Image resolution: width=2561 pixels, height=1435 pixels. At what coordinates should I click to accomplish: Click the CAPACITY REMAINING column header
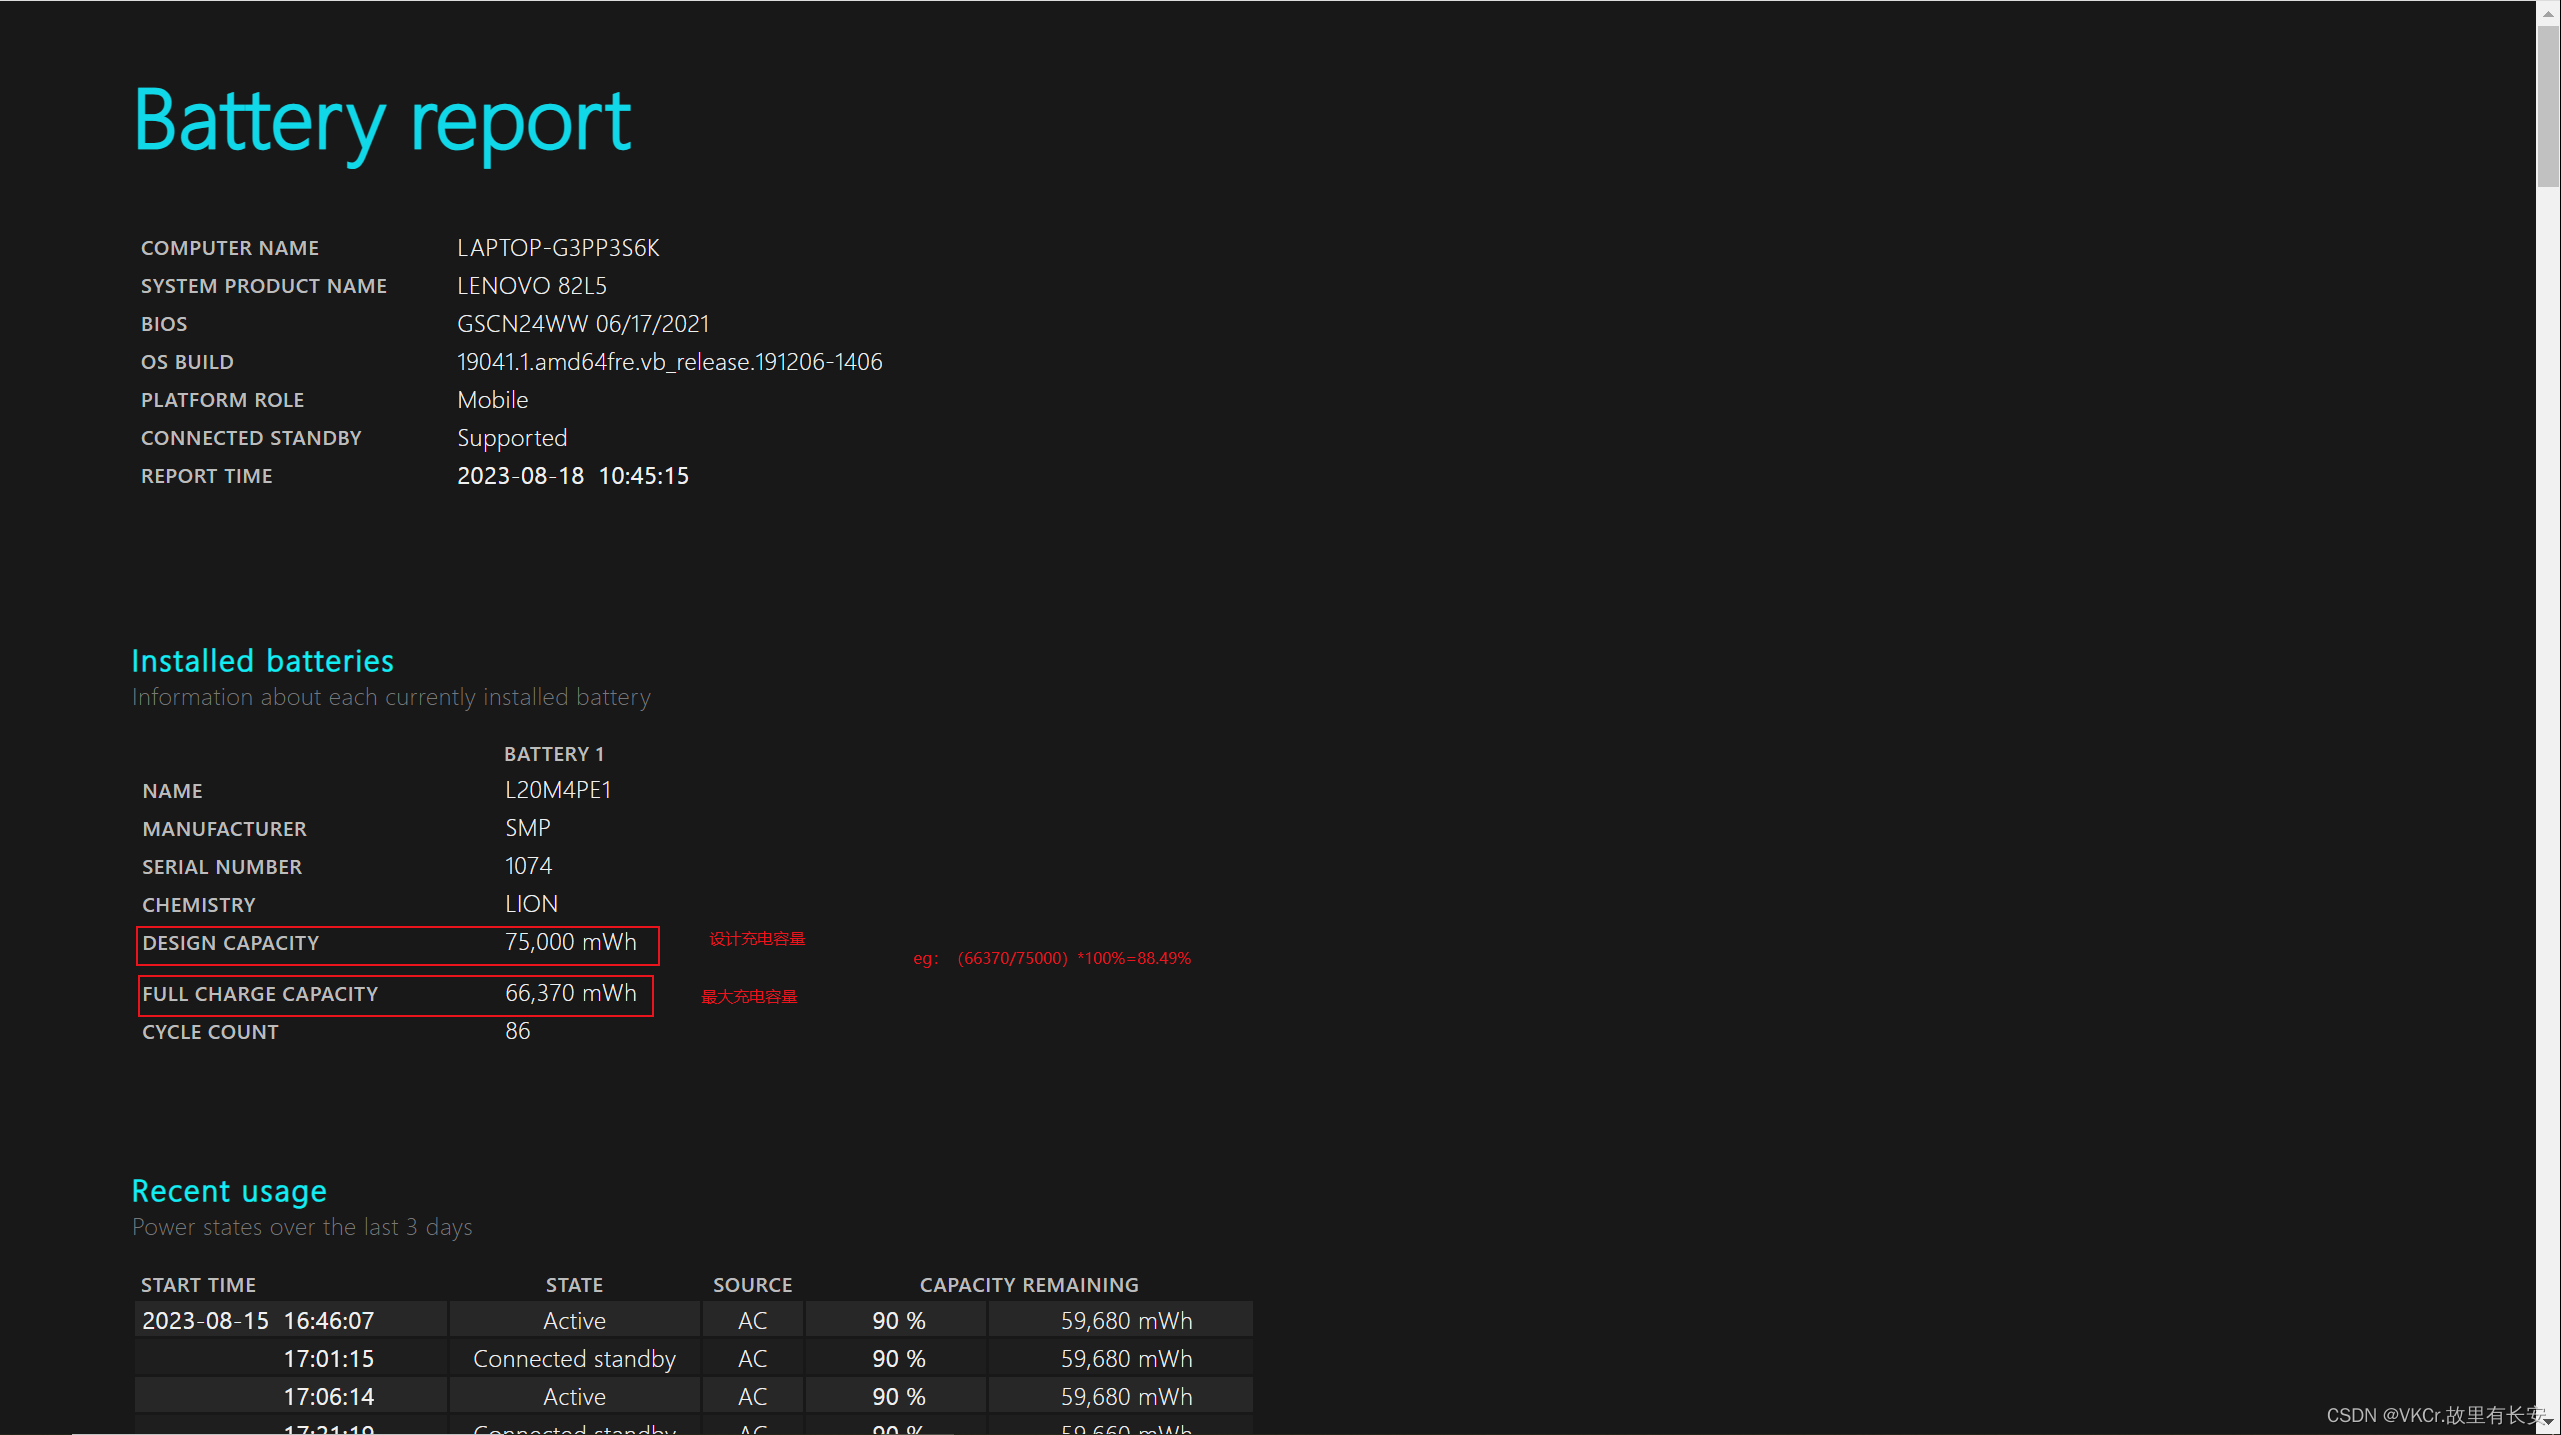tap(1029, 1285)
